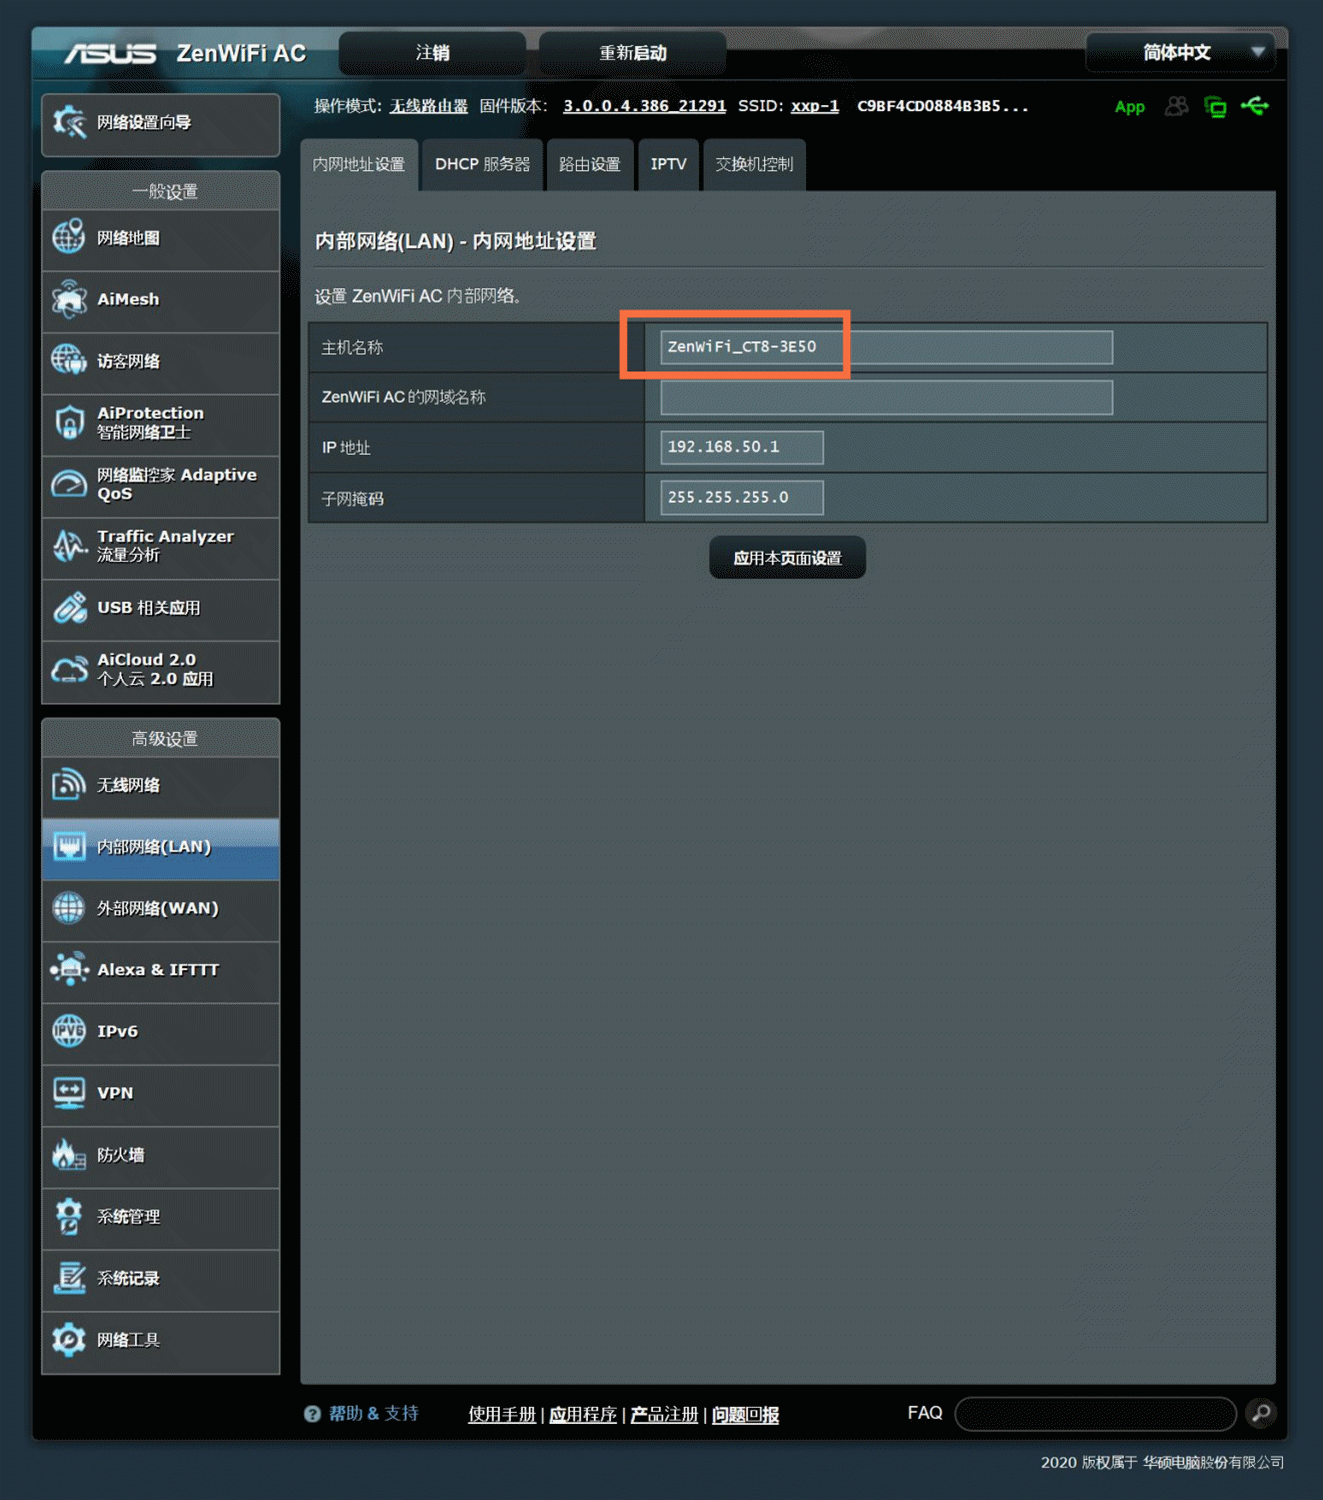Open USB 相关应用 icon

tap(69, 607)
